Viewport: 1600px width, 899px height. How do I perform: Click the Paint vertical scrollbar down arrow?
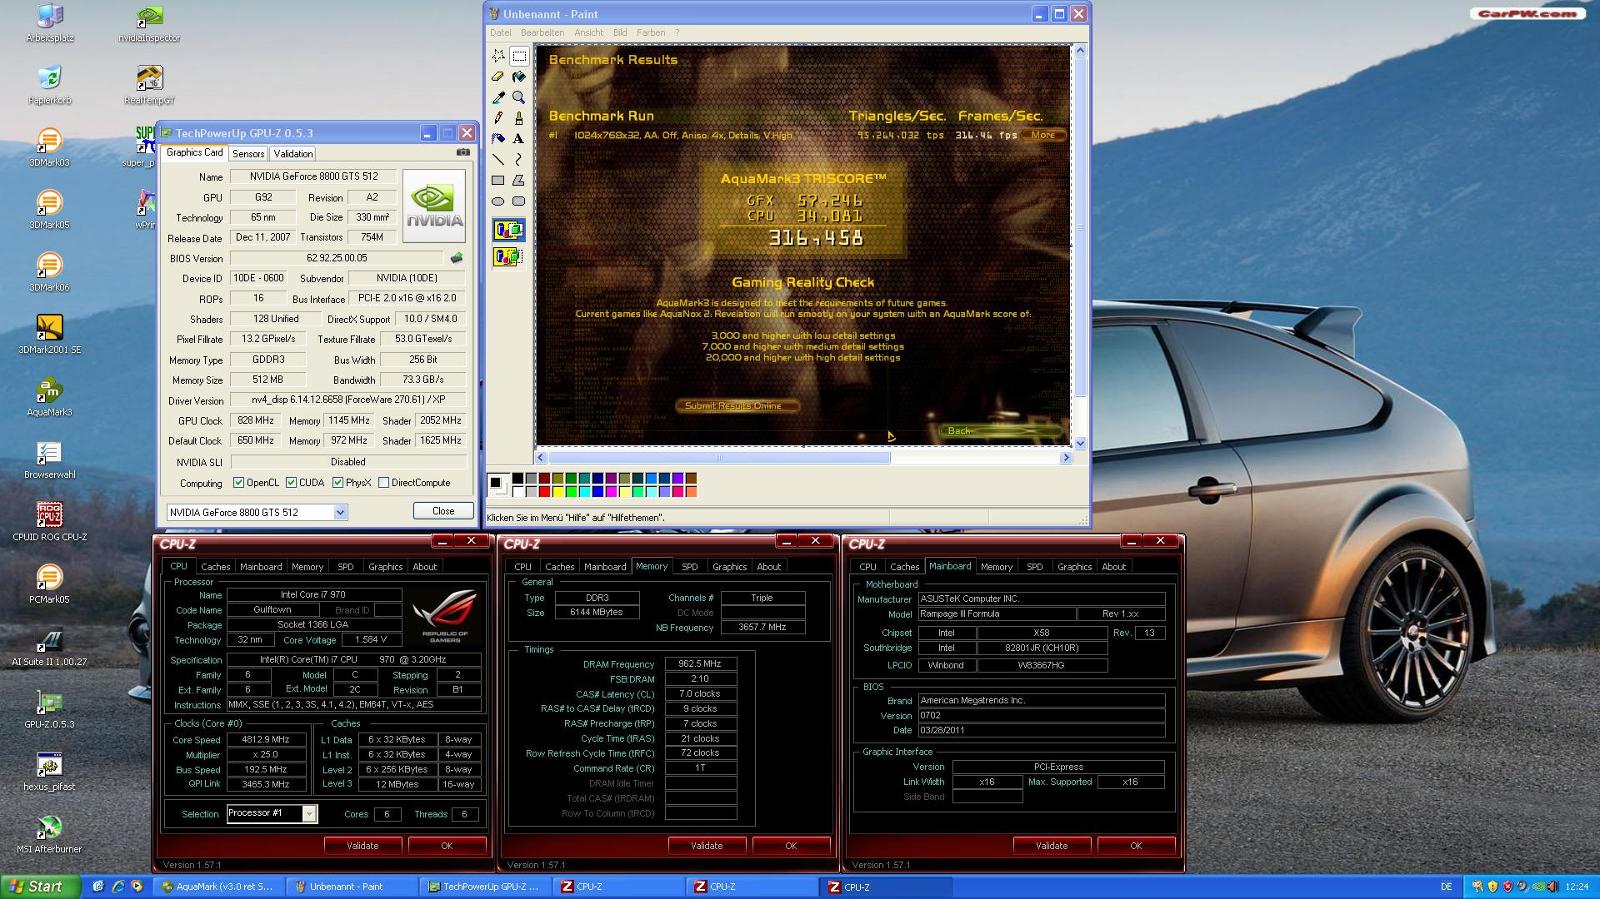click(1079, 443)
